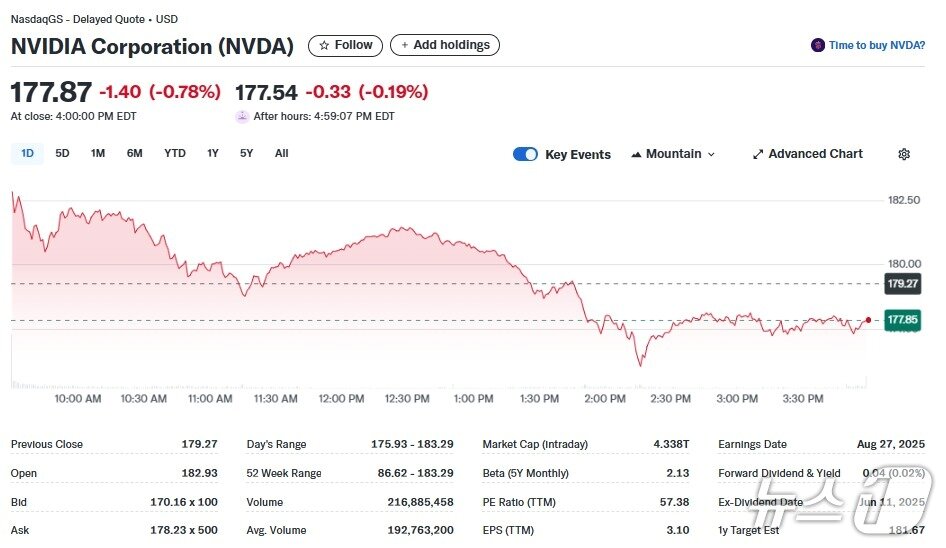The width and height of the screenshot is (946, 548).
Task: Select the 1D time range tab
Action: pyautogui.click(x=28, y=154)
